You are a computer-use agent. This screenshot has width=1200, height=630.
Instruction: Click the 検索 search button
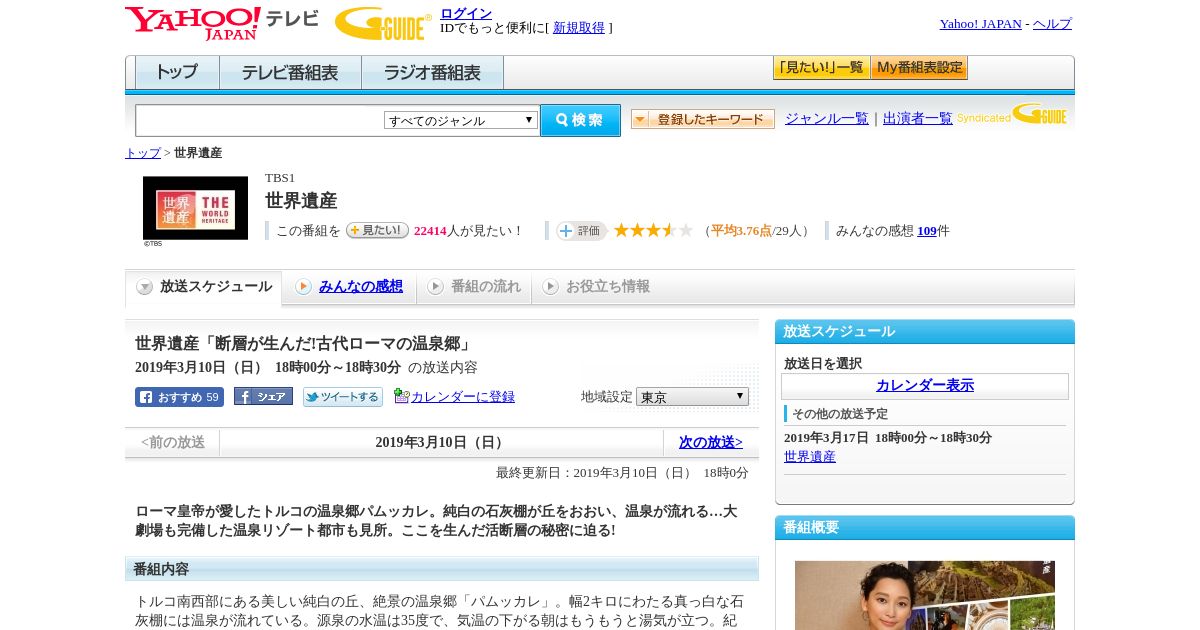[x=580, y=120]
